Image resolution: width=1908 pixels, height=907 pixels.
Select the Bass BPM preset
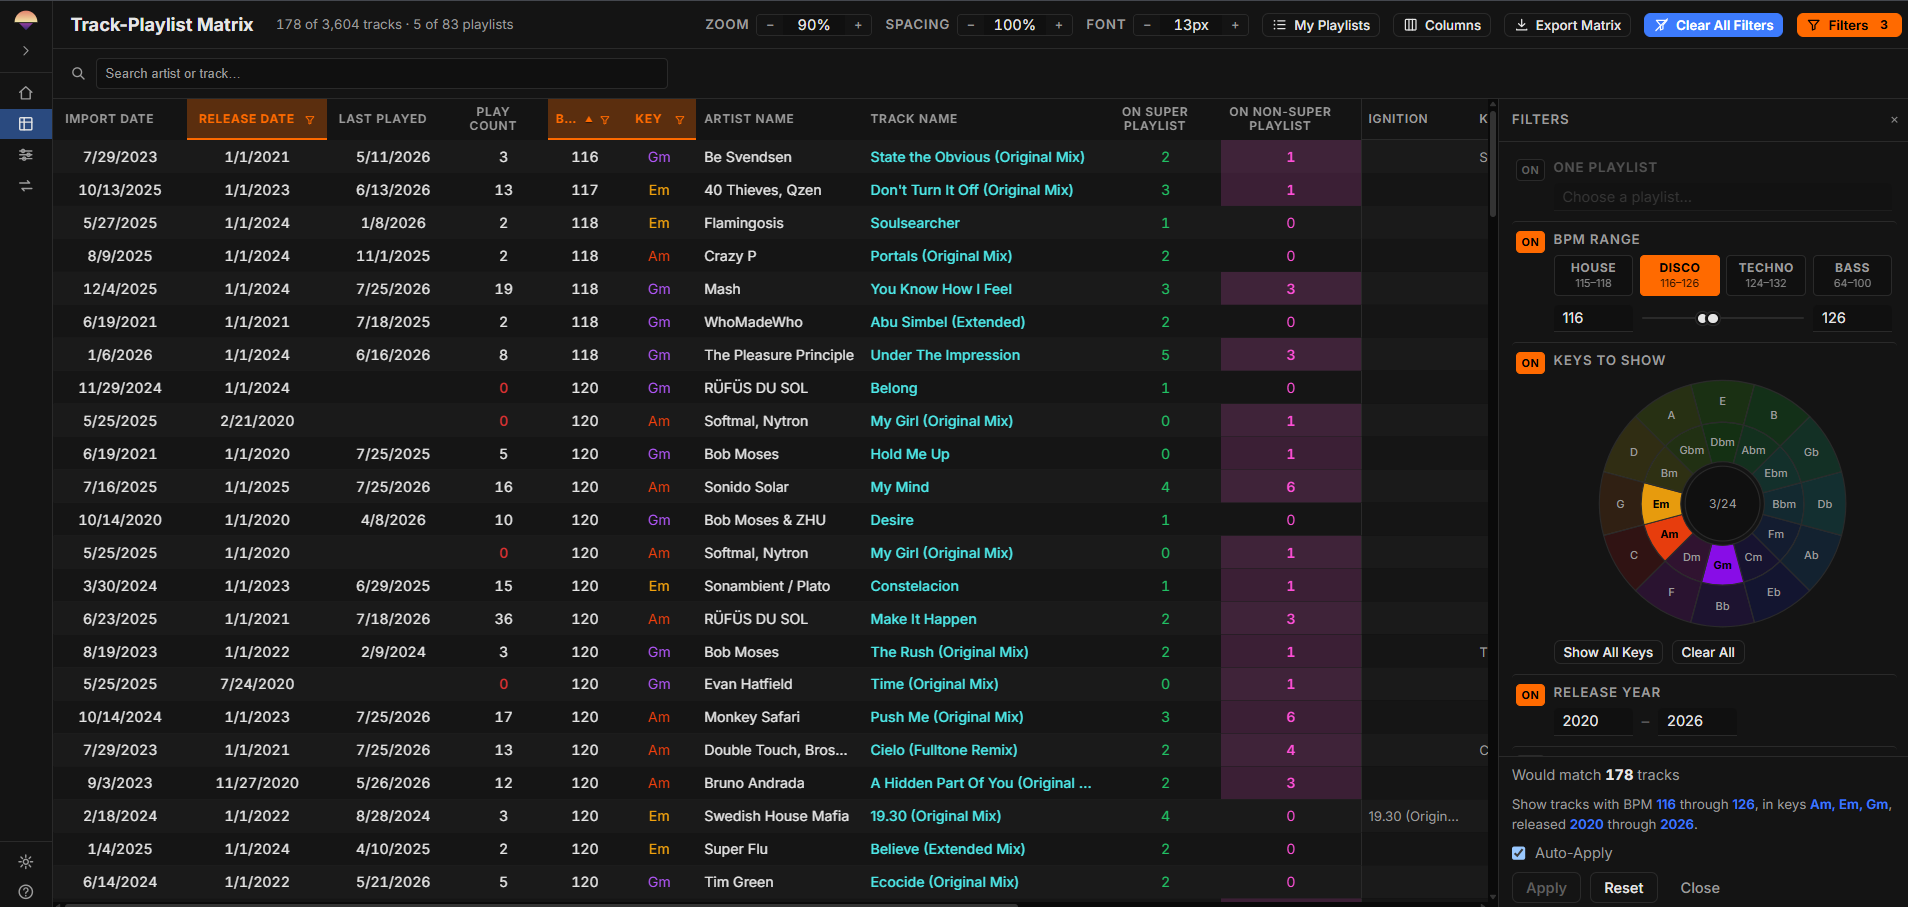(1852, 275)
